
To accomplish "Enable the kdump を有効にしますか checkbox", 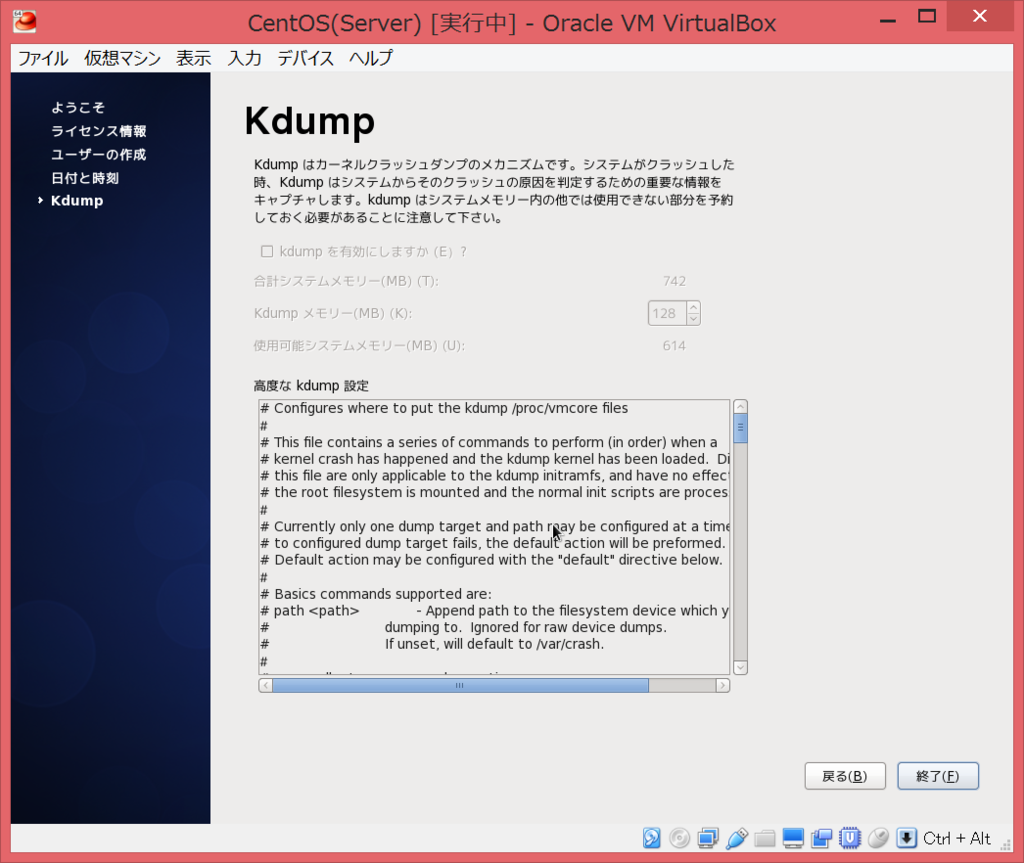I will (266, 252).
